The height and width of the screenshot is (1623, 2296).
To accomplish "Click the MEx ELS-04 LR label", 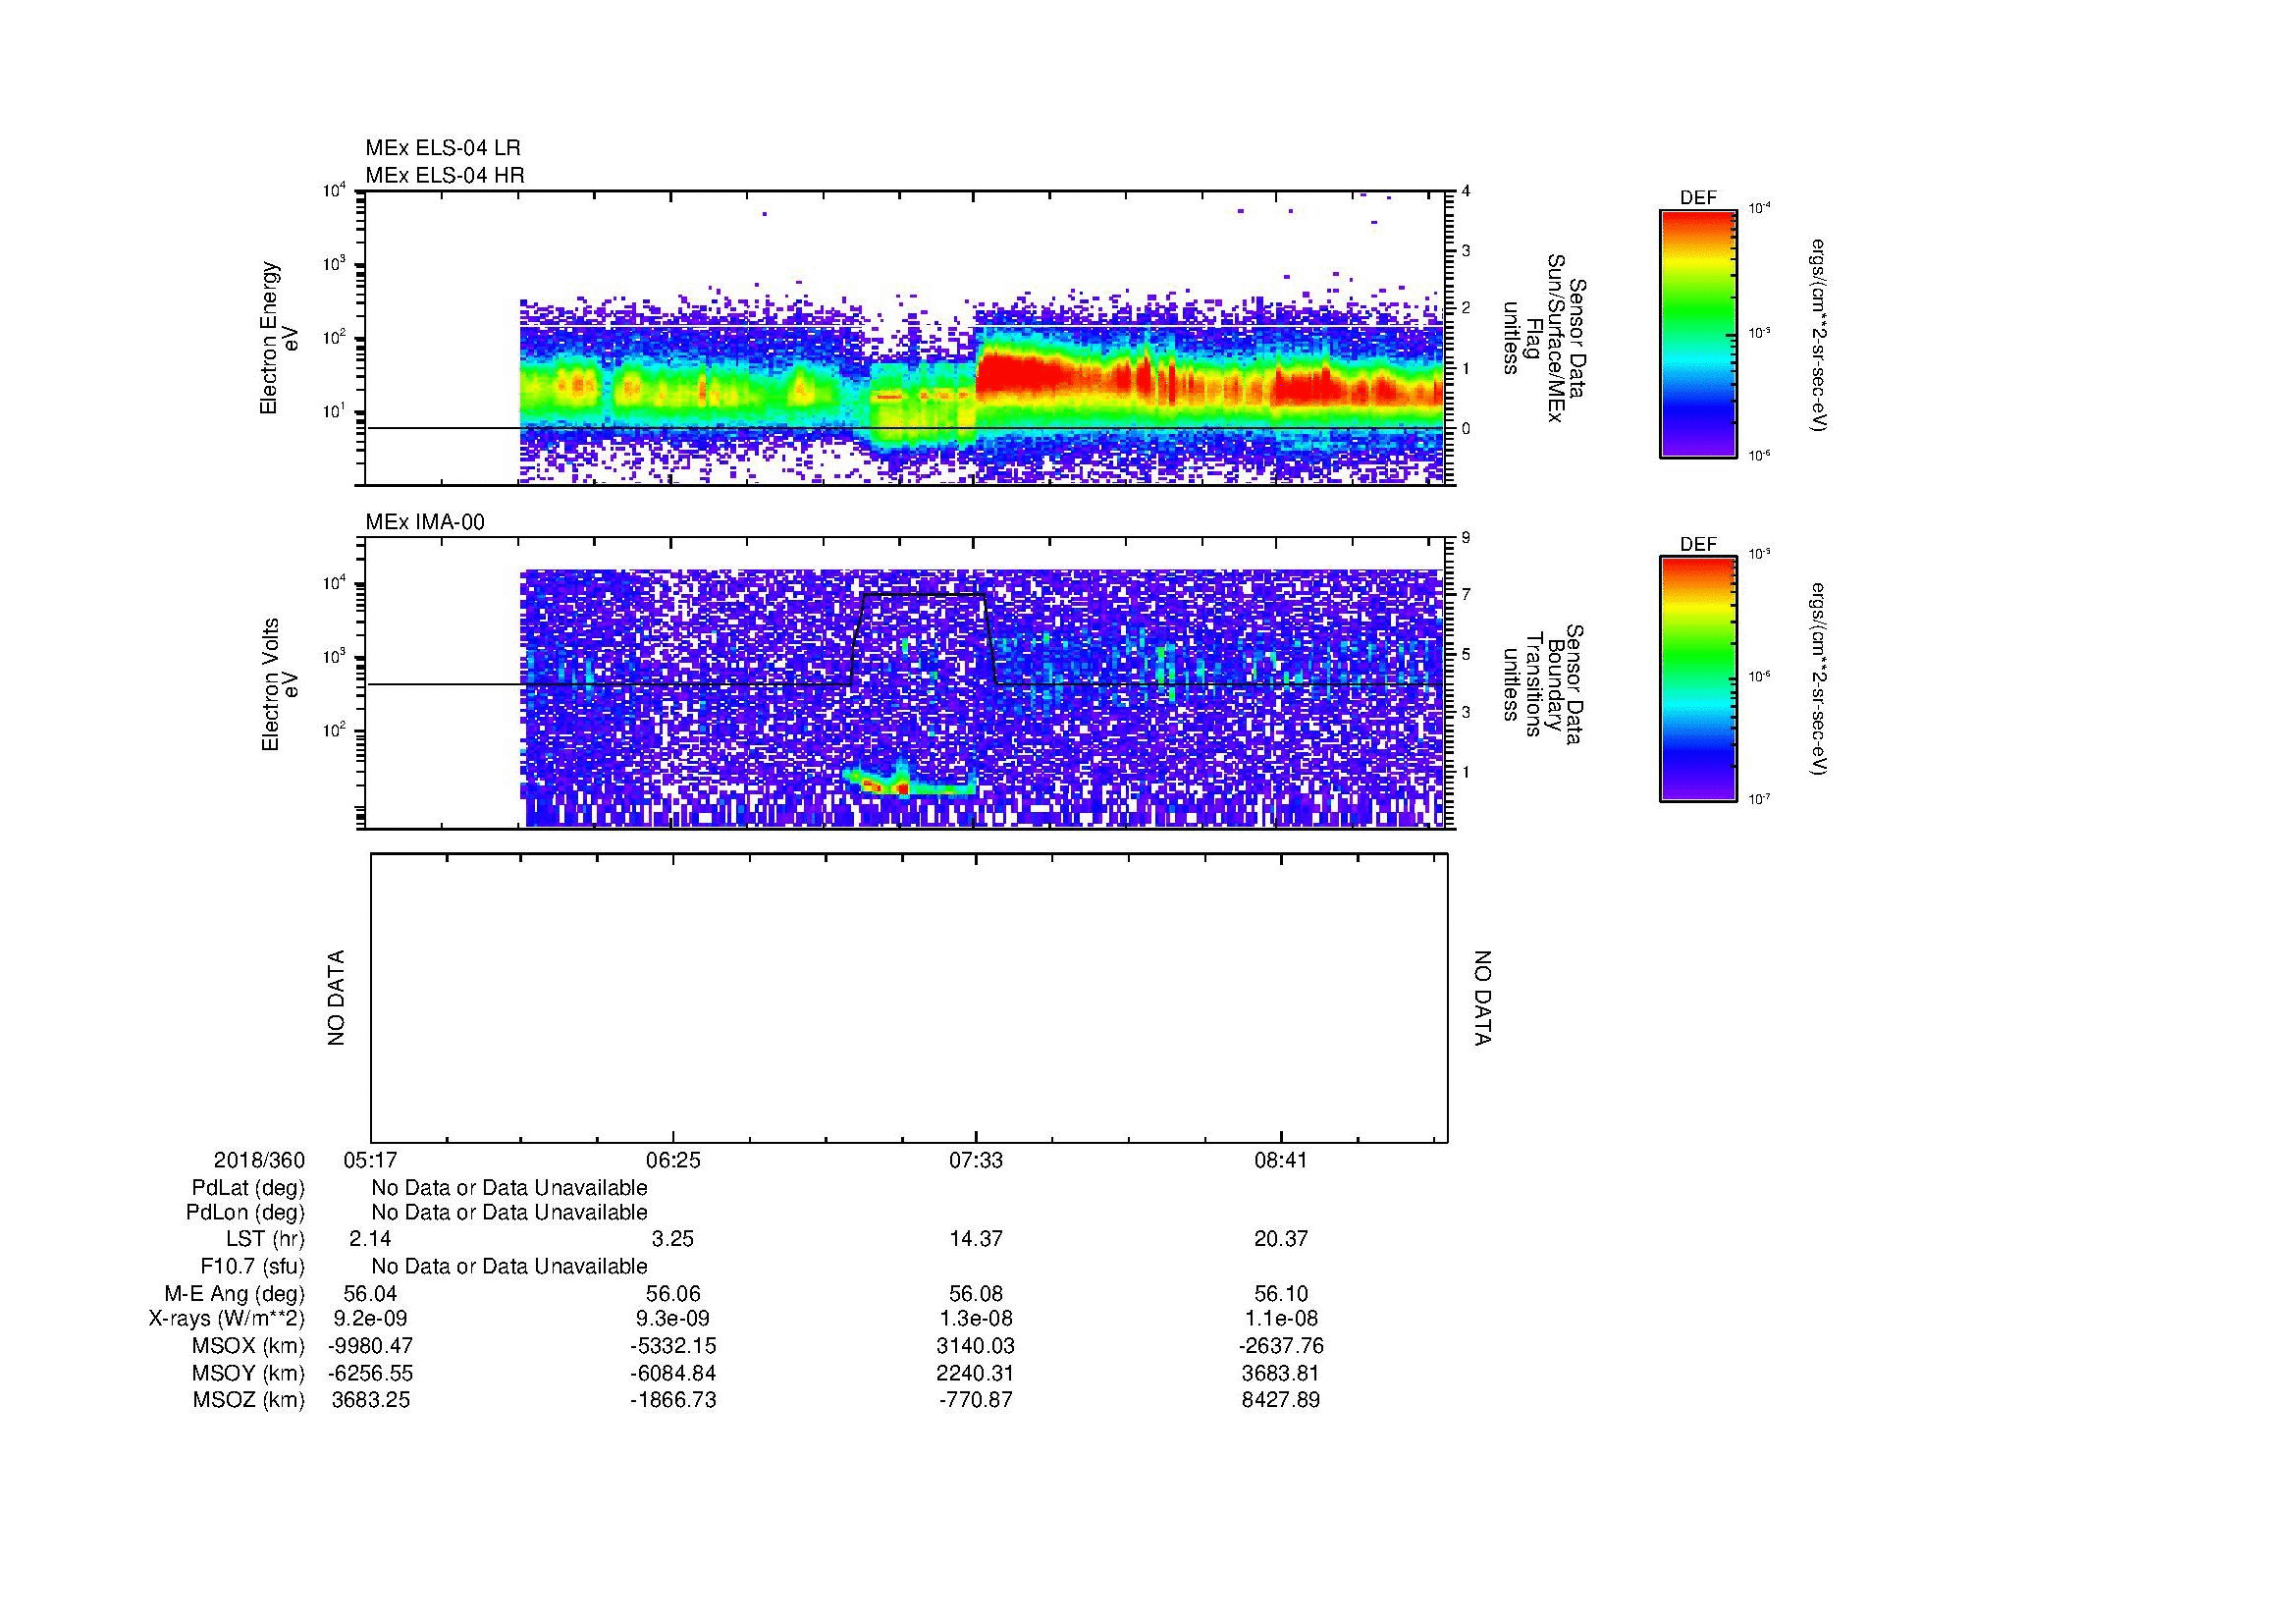I will [x=443, y=148].
